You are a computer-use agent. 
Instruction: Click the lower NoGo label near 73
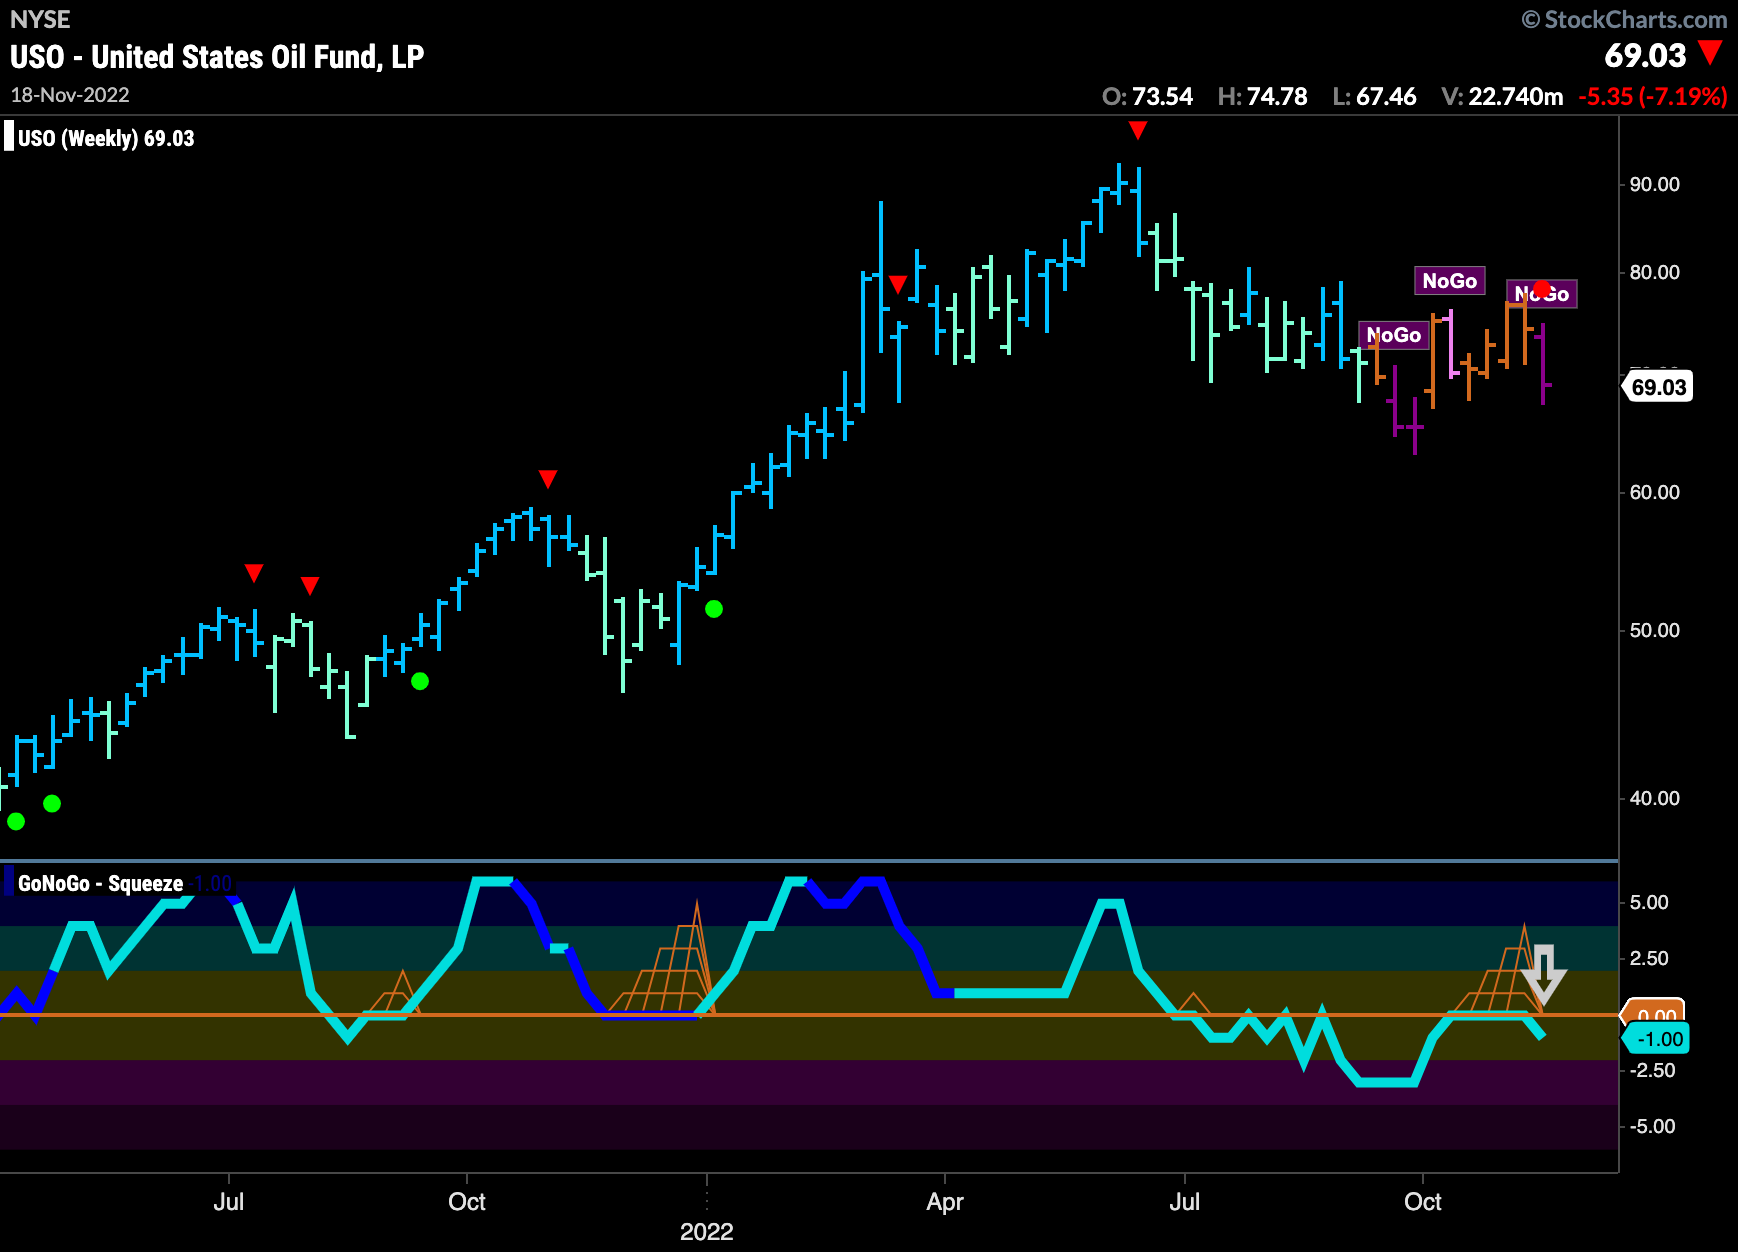point(1394,335)
